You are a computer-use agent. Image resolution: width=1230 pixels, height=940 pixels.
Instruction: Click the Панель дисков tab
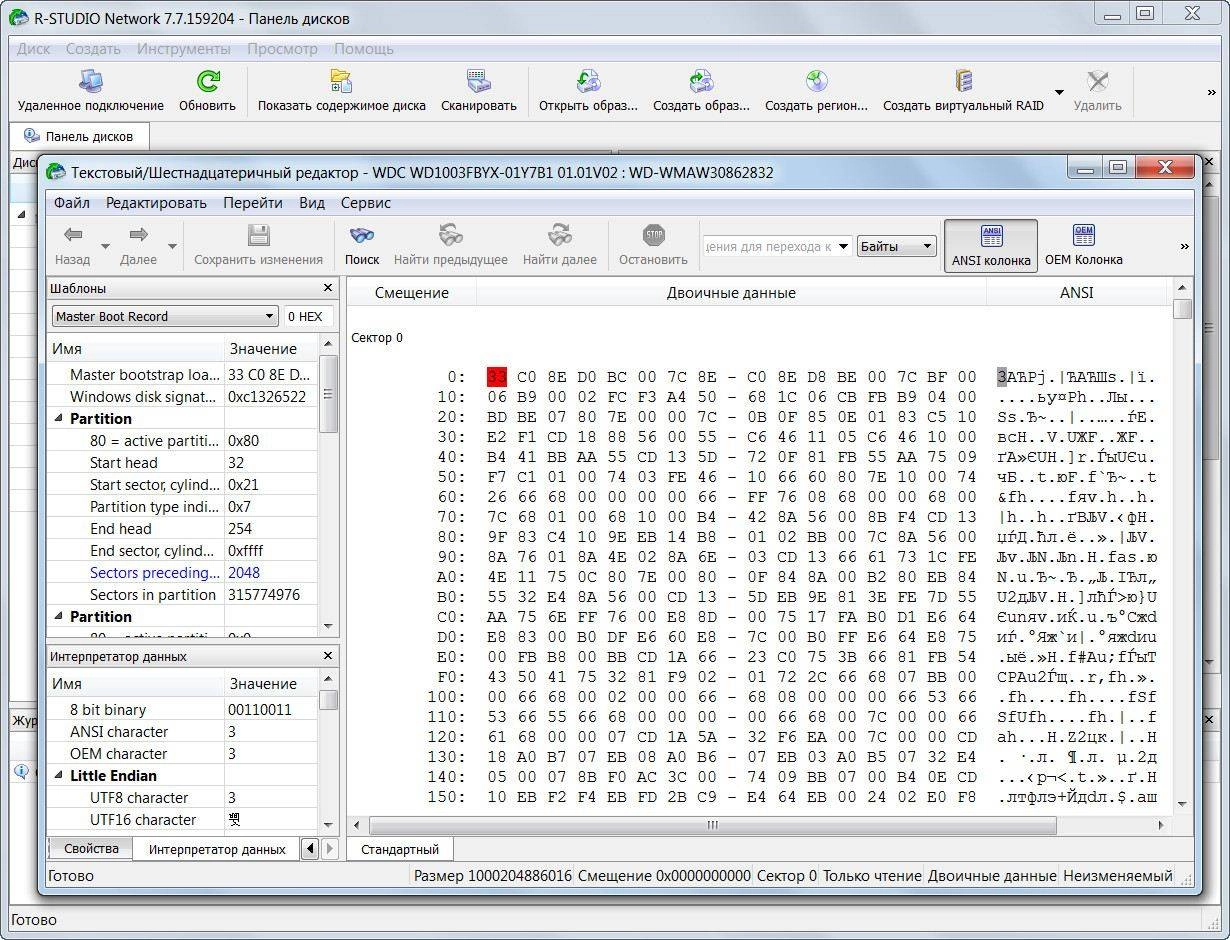coord(80,136)
